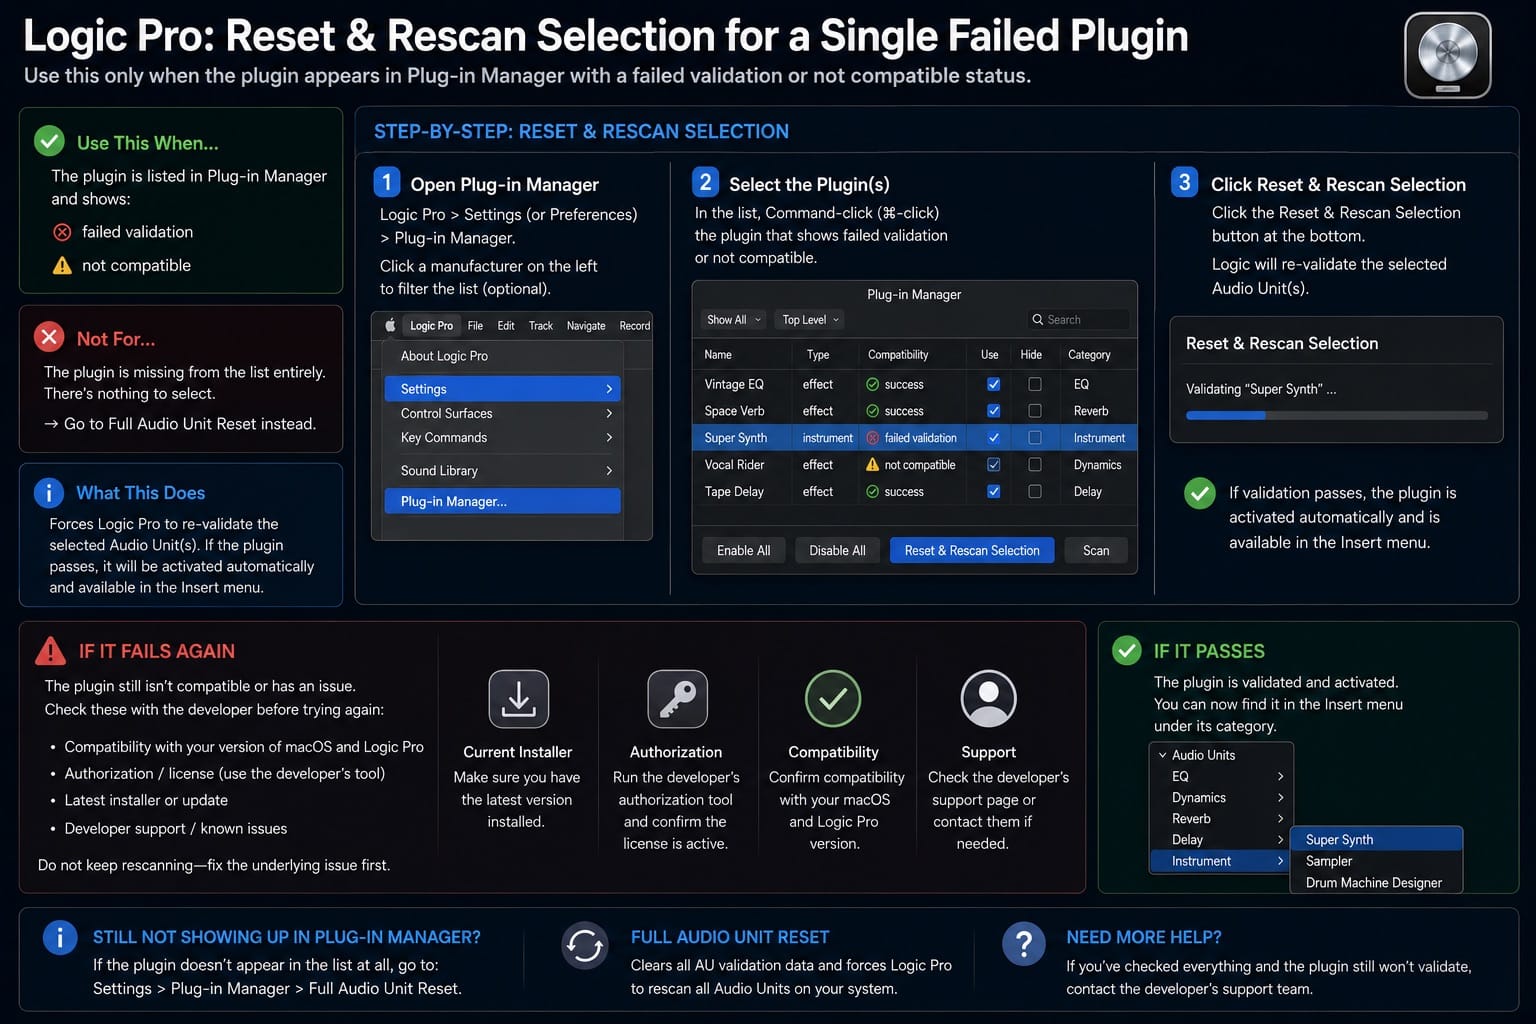Click the green check beside If validation passes
The width and height of the screenshot is (1536, 1024).
tap(1199, 493)
